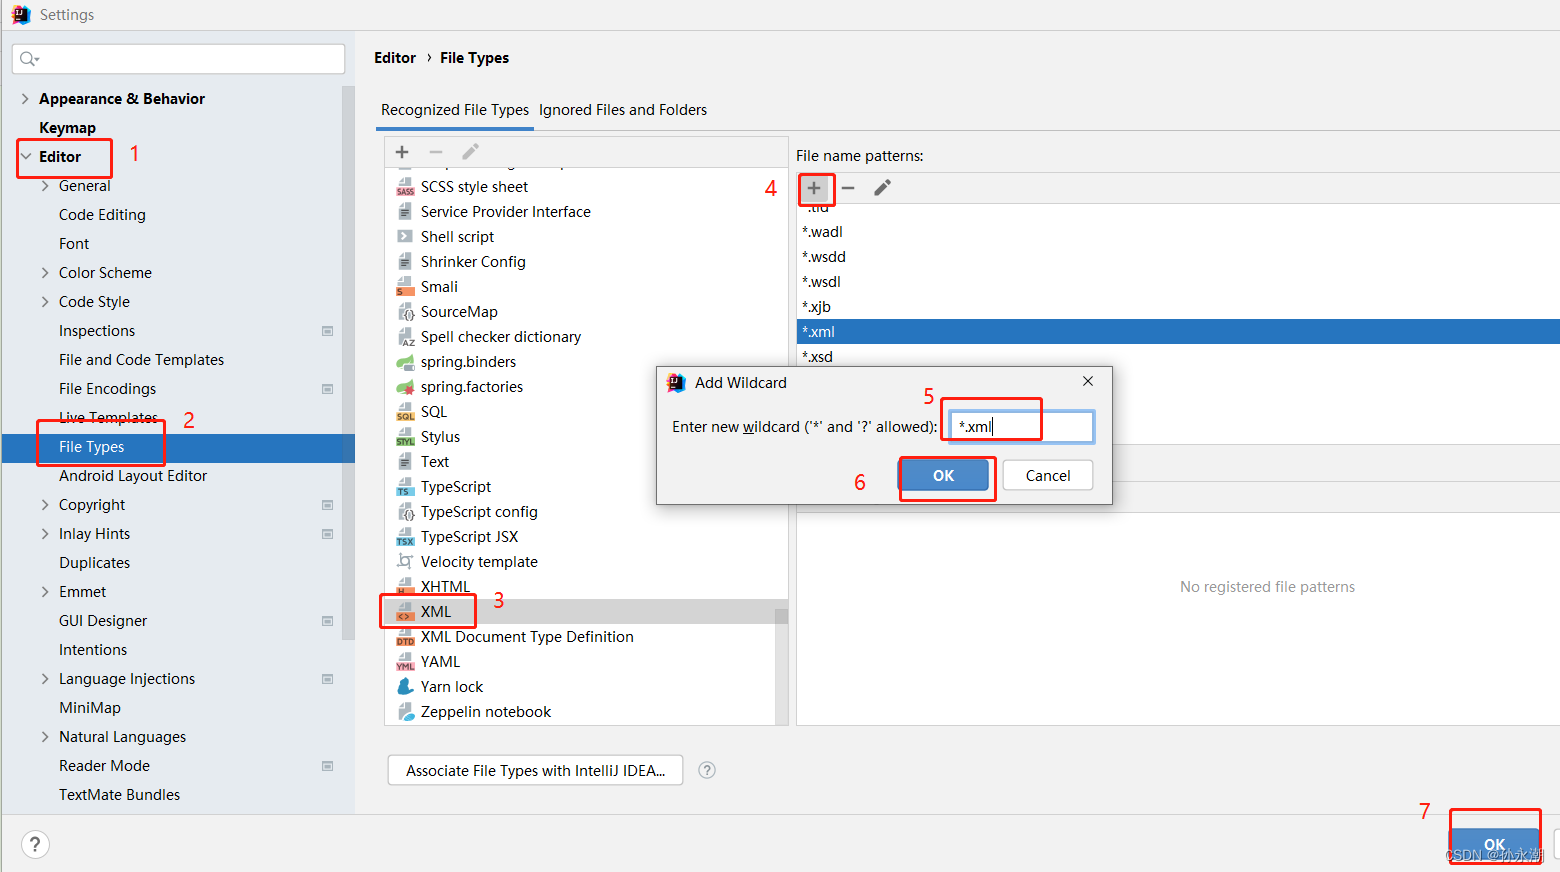Expand the Appearance & Behavior section

coord(25,99)
